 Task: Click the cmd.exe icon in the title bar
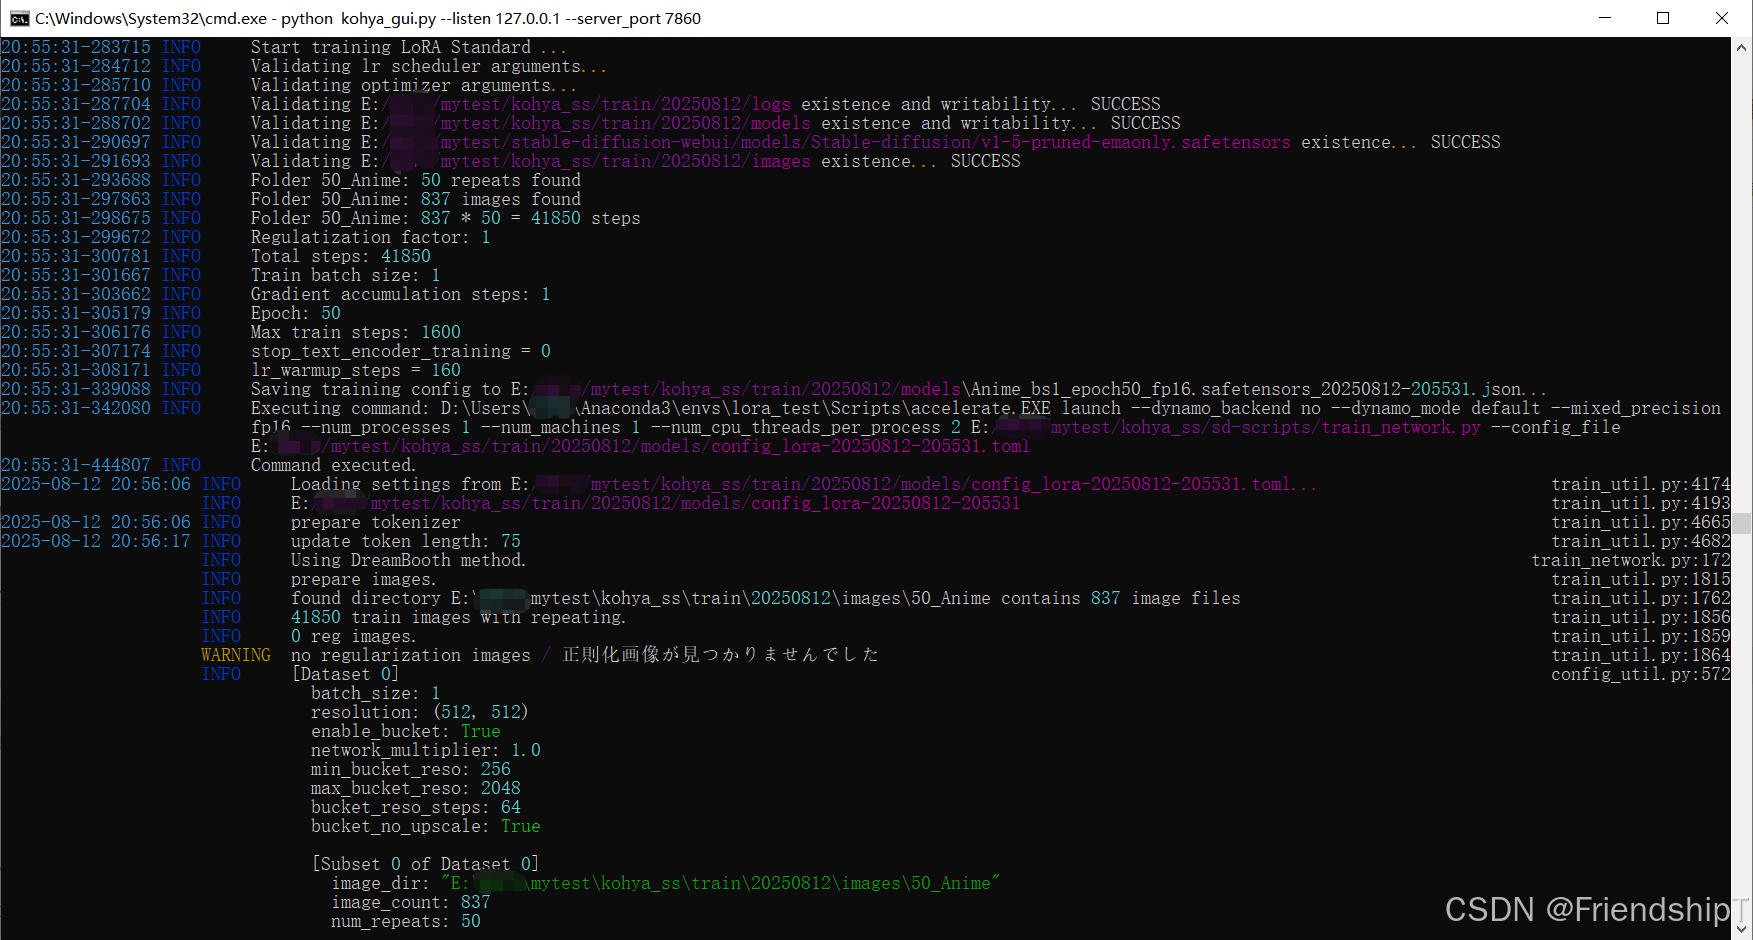21,18
